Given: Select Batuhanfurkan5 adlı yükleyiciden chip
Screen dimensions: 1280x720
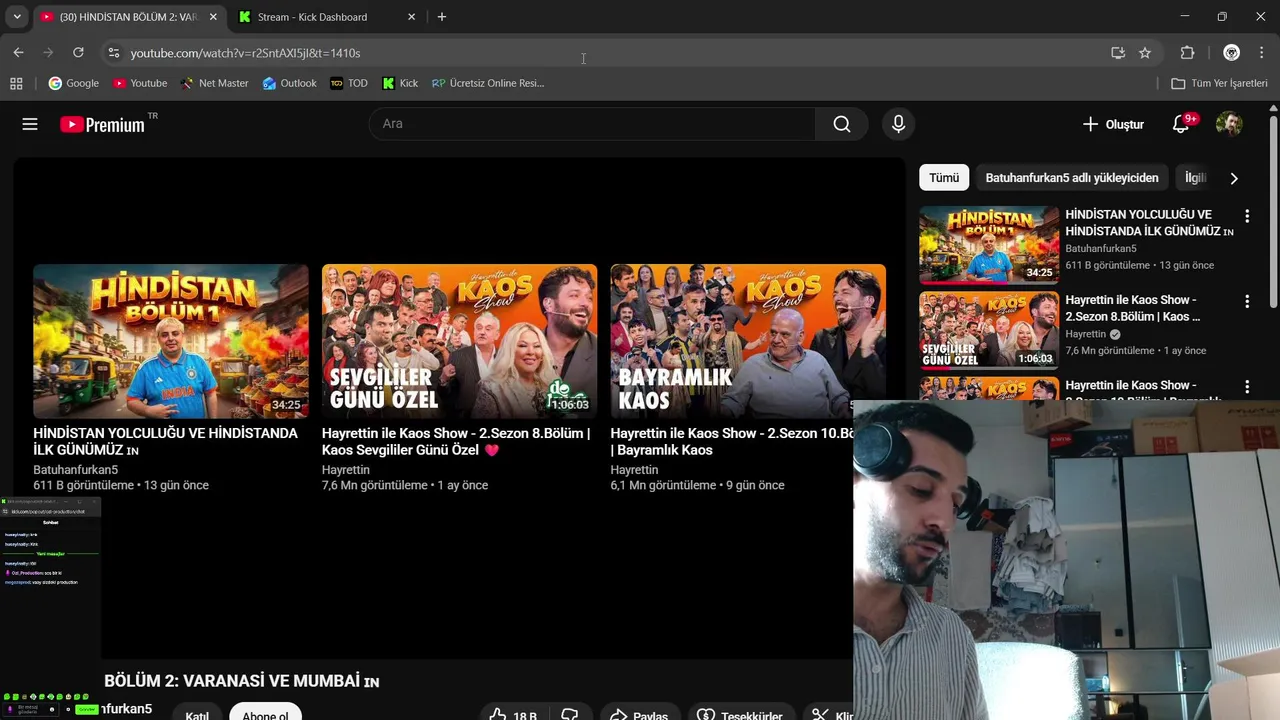Looking at the screenshot, I should [x=1072, y=178].
